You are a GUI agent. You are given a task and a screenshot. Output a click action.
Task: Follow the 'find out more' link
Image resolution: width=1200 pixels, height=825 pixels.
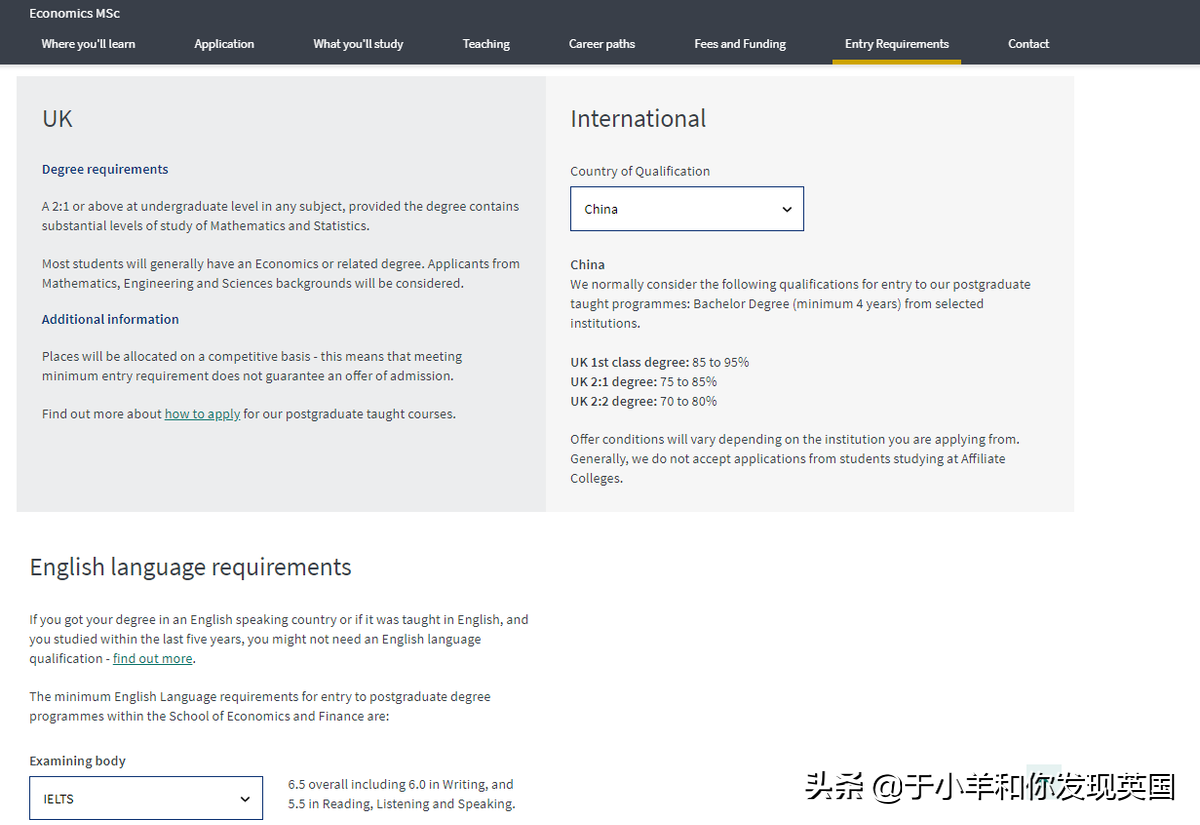153,659
